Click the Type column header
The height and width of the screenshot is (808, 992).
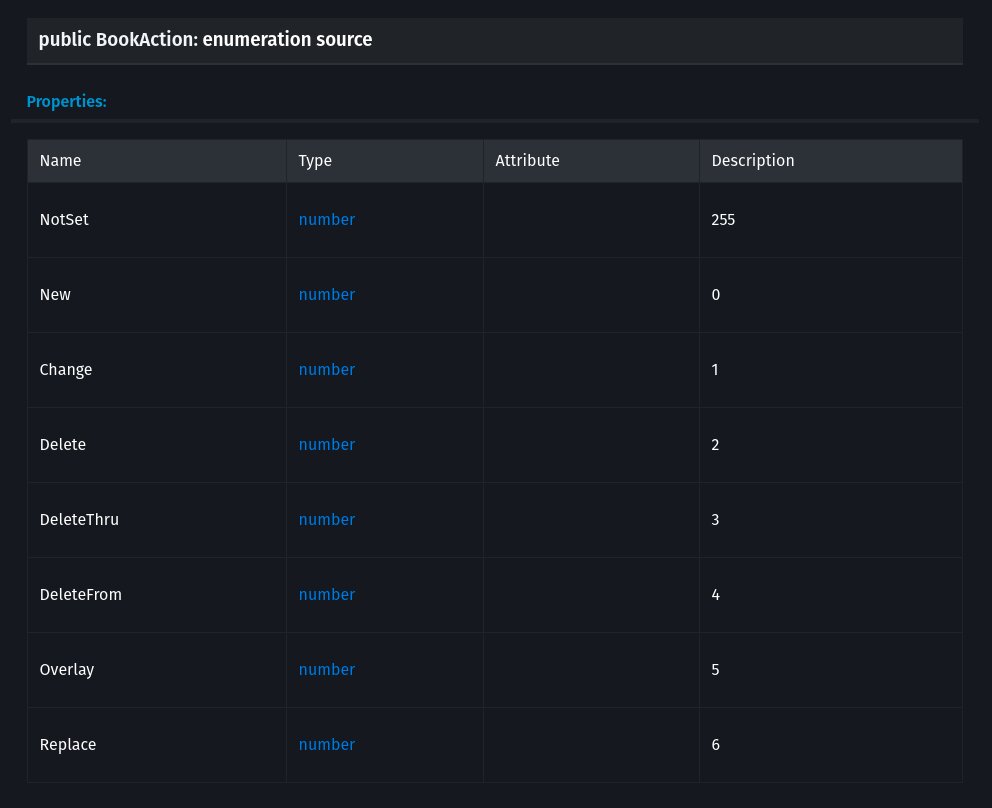tap(315, 160)
